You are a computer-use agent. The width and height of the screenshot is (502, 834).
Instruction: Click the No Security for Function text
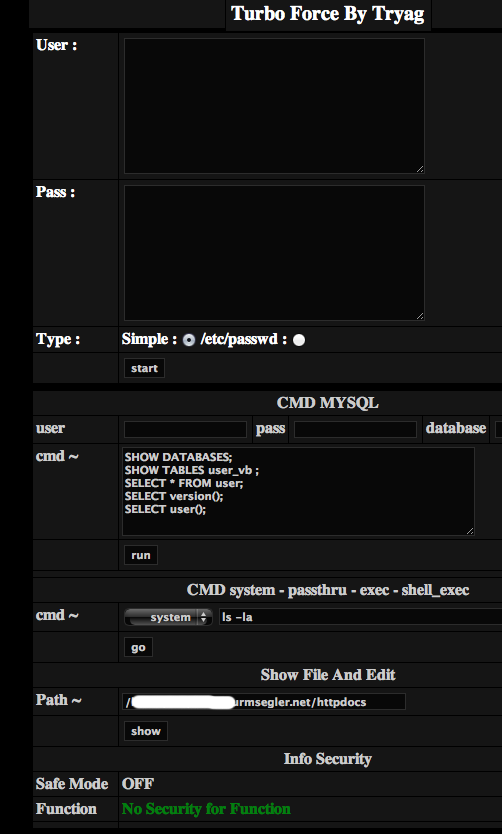pyautogui.click(x=206, y=809)
